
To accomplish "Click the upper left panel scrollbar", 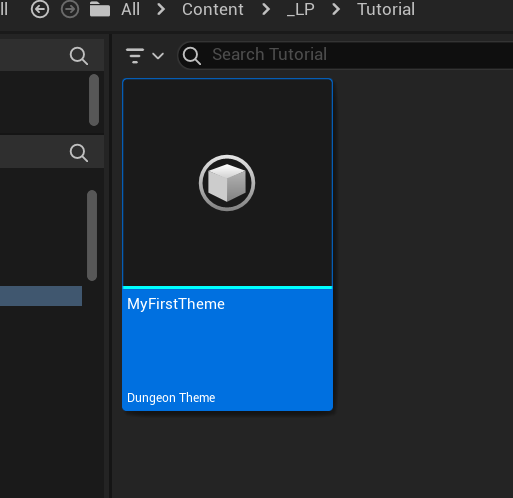I will [x=94, y=100].
